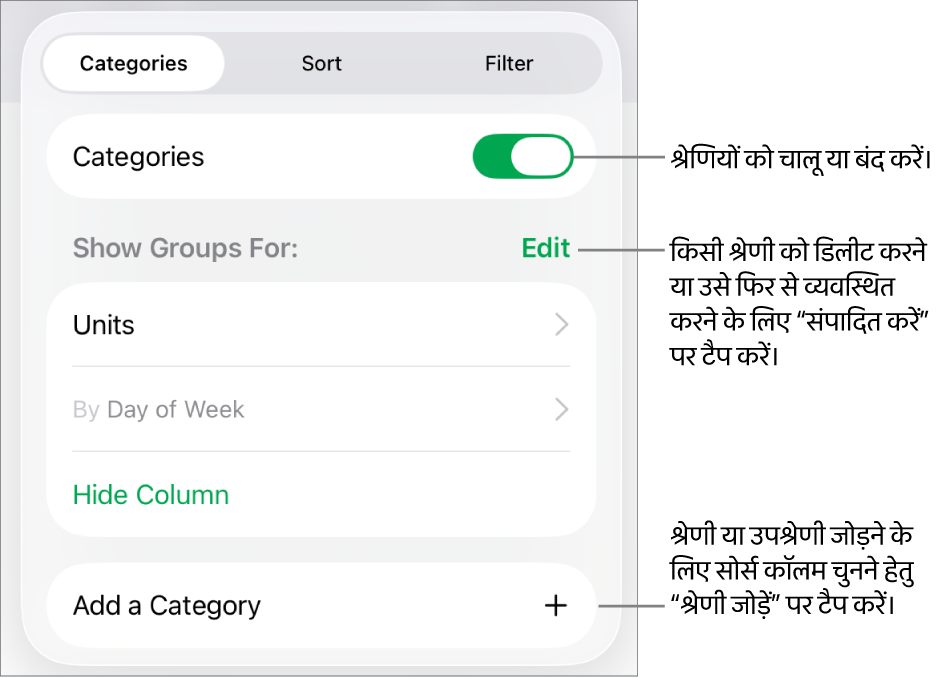Click the green part of the Categories switch
The width and height of the screenshot is (943, 678).
click(x=491, y=157)
